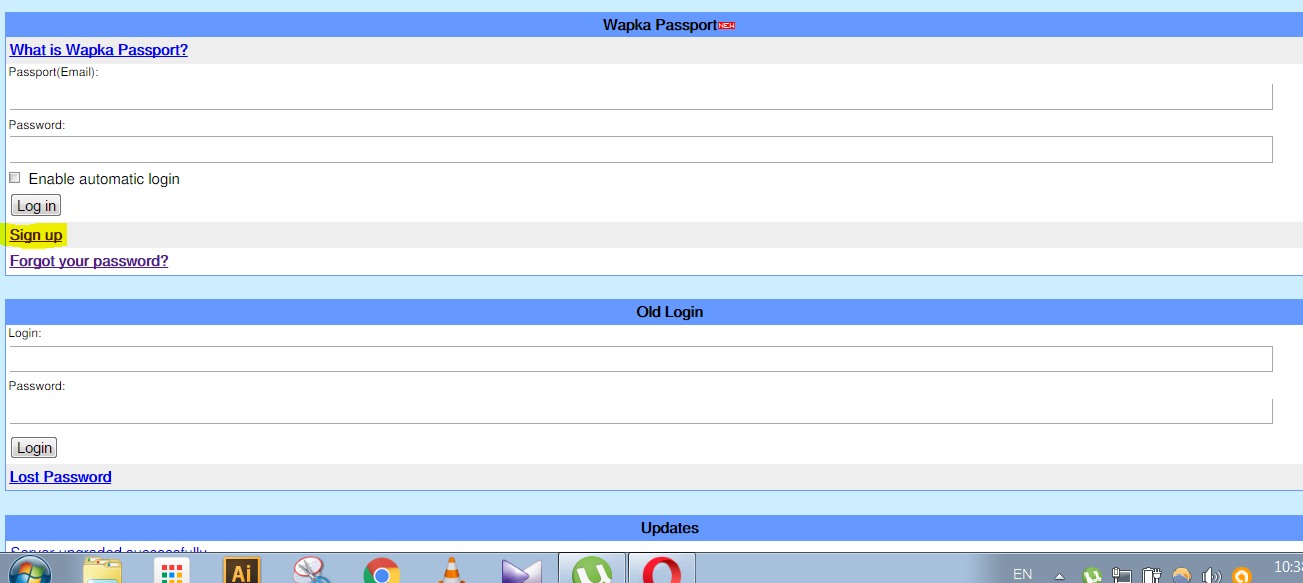The image size is (1303, 583).
Task: Switch to uTorrent in the taskbar
Action: [592, 569]
